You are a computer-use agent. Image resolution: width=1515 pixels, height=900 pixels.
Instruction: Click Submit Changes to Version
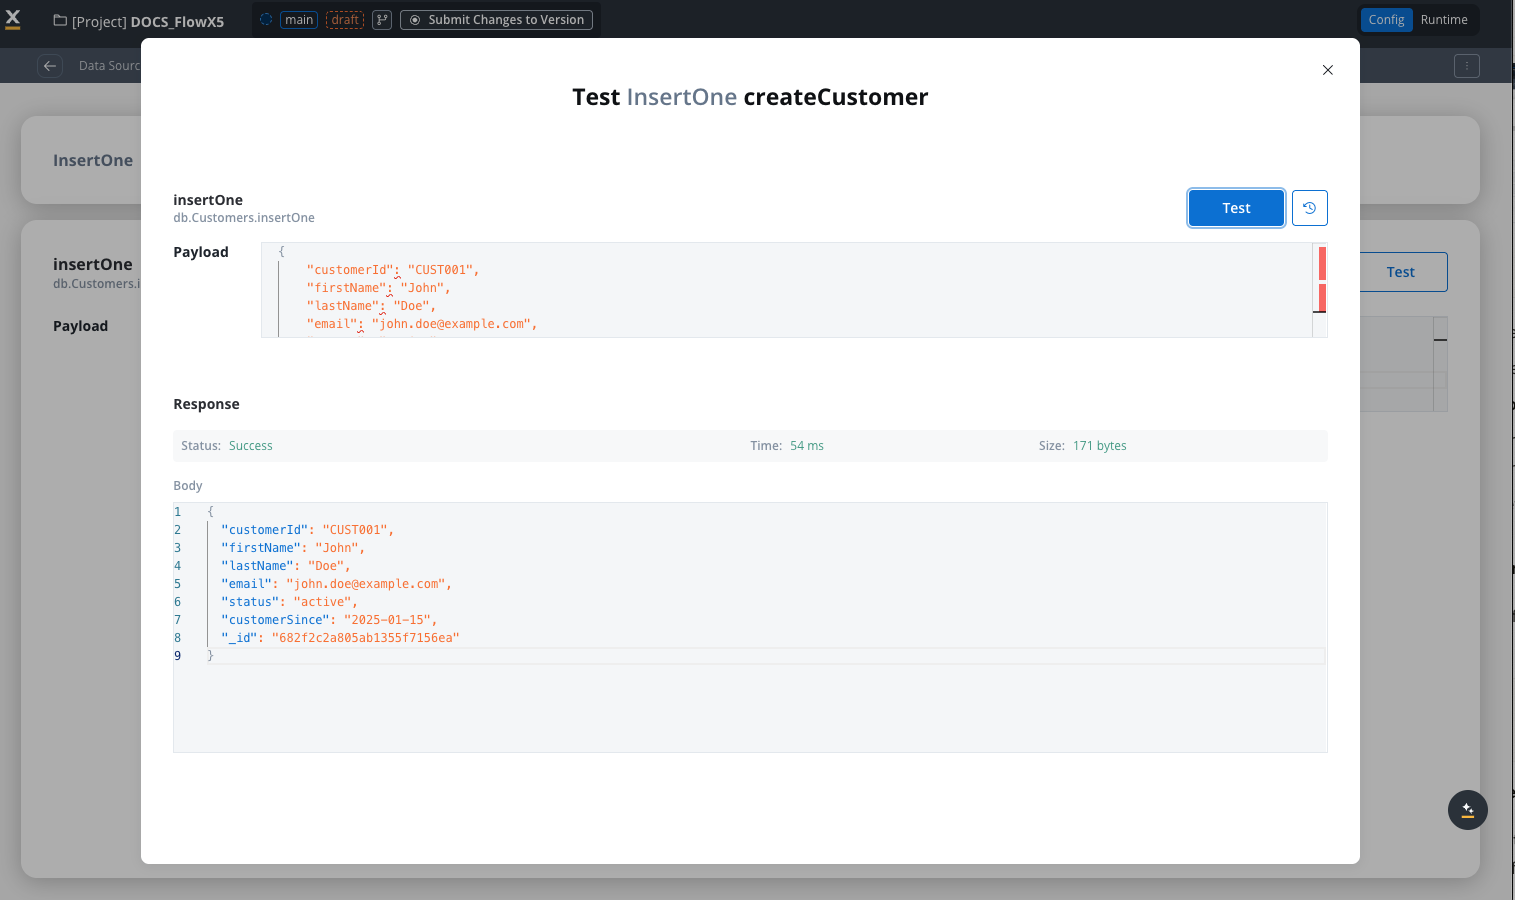click(496, 20)
